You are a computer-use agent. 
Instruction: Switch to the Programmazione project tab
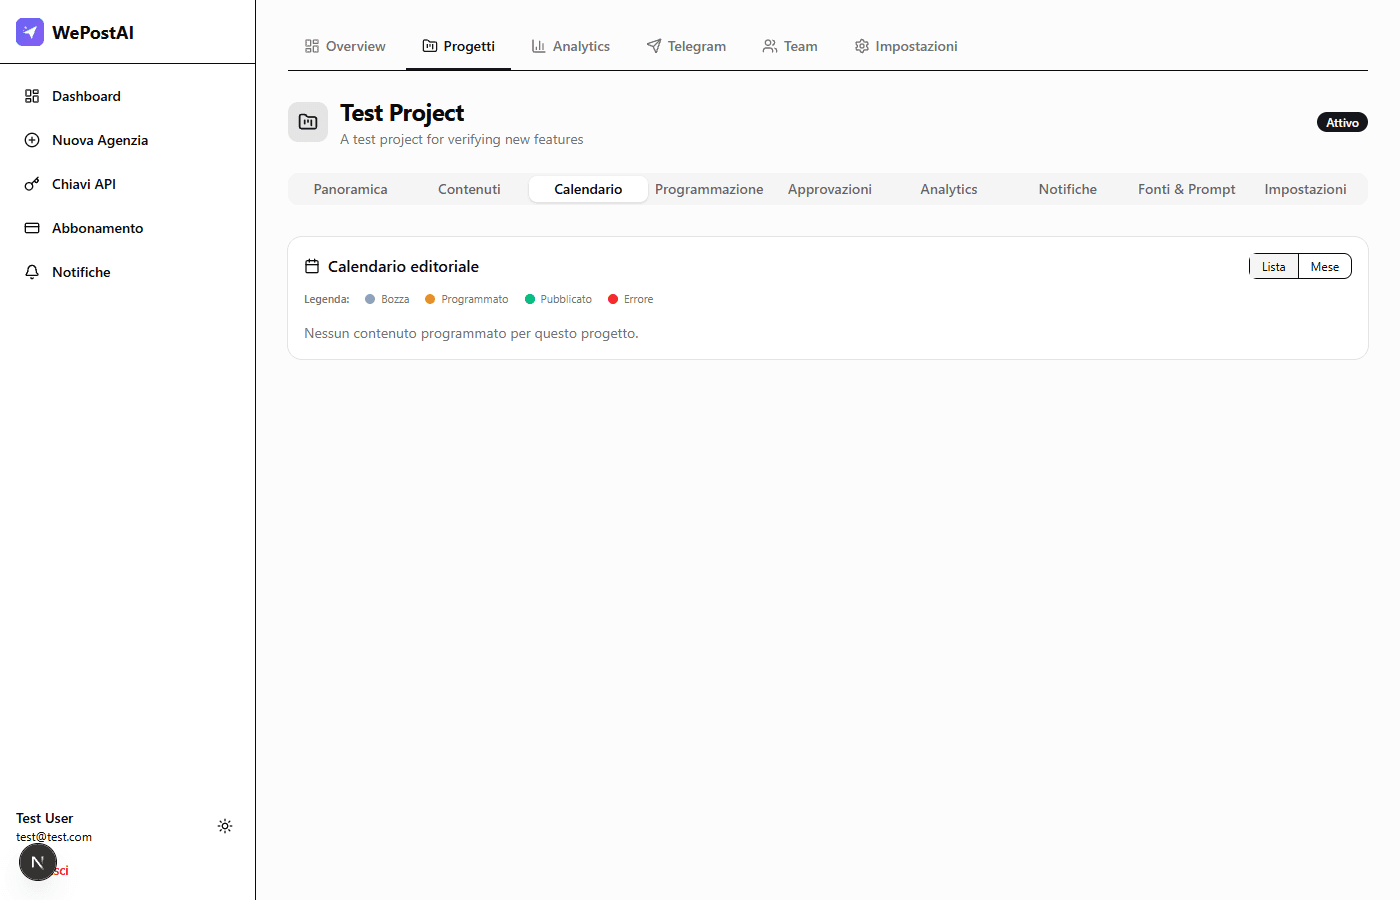tap(708, 189)
